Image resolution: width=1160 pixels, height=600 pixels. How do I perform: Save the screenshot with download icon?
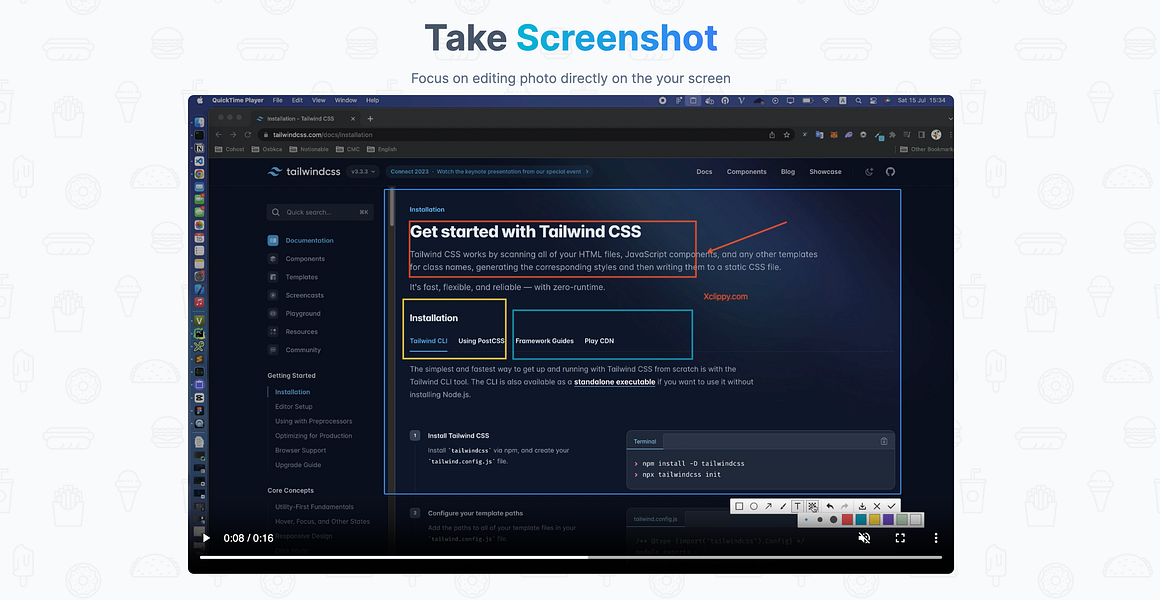(863, 506)
